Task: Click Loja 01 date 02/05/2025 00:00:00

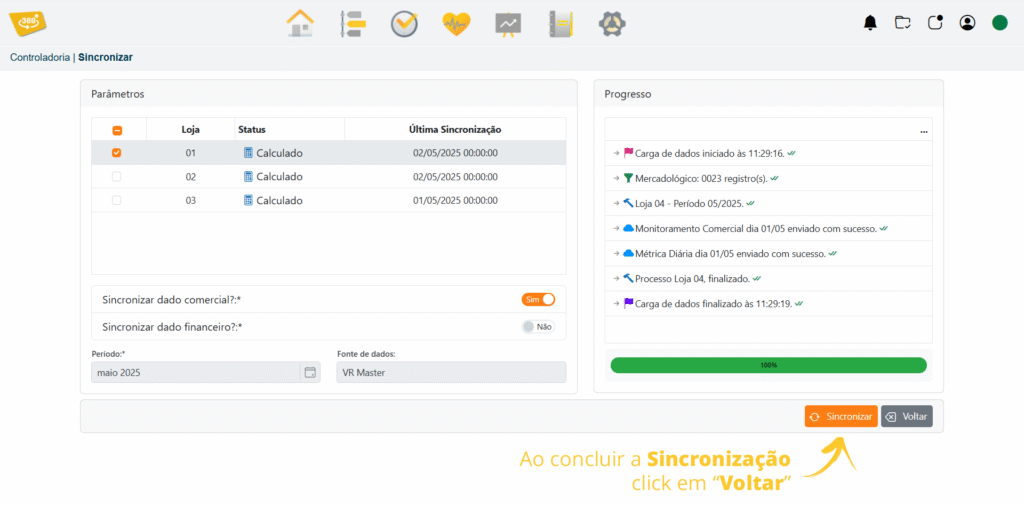Action: [455, 153]
